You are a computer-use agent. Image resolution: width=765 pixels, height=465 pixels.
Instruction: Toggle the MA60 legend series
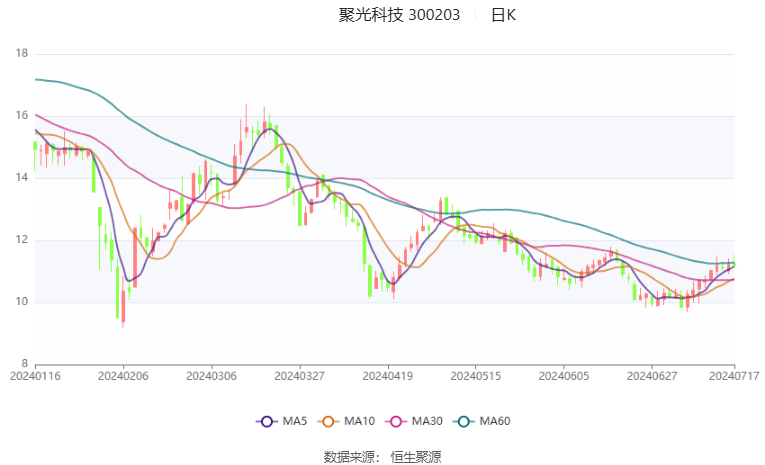click(x=482, y=421)
